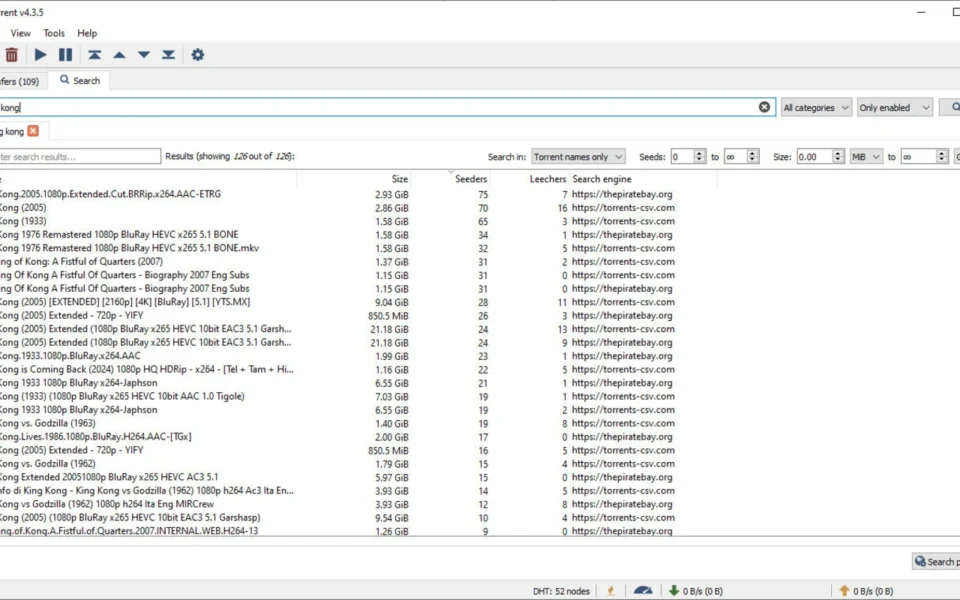960x600 pixels.
Task: Increase minimum Size stepper value
Action: coord(838,153)
